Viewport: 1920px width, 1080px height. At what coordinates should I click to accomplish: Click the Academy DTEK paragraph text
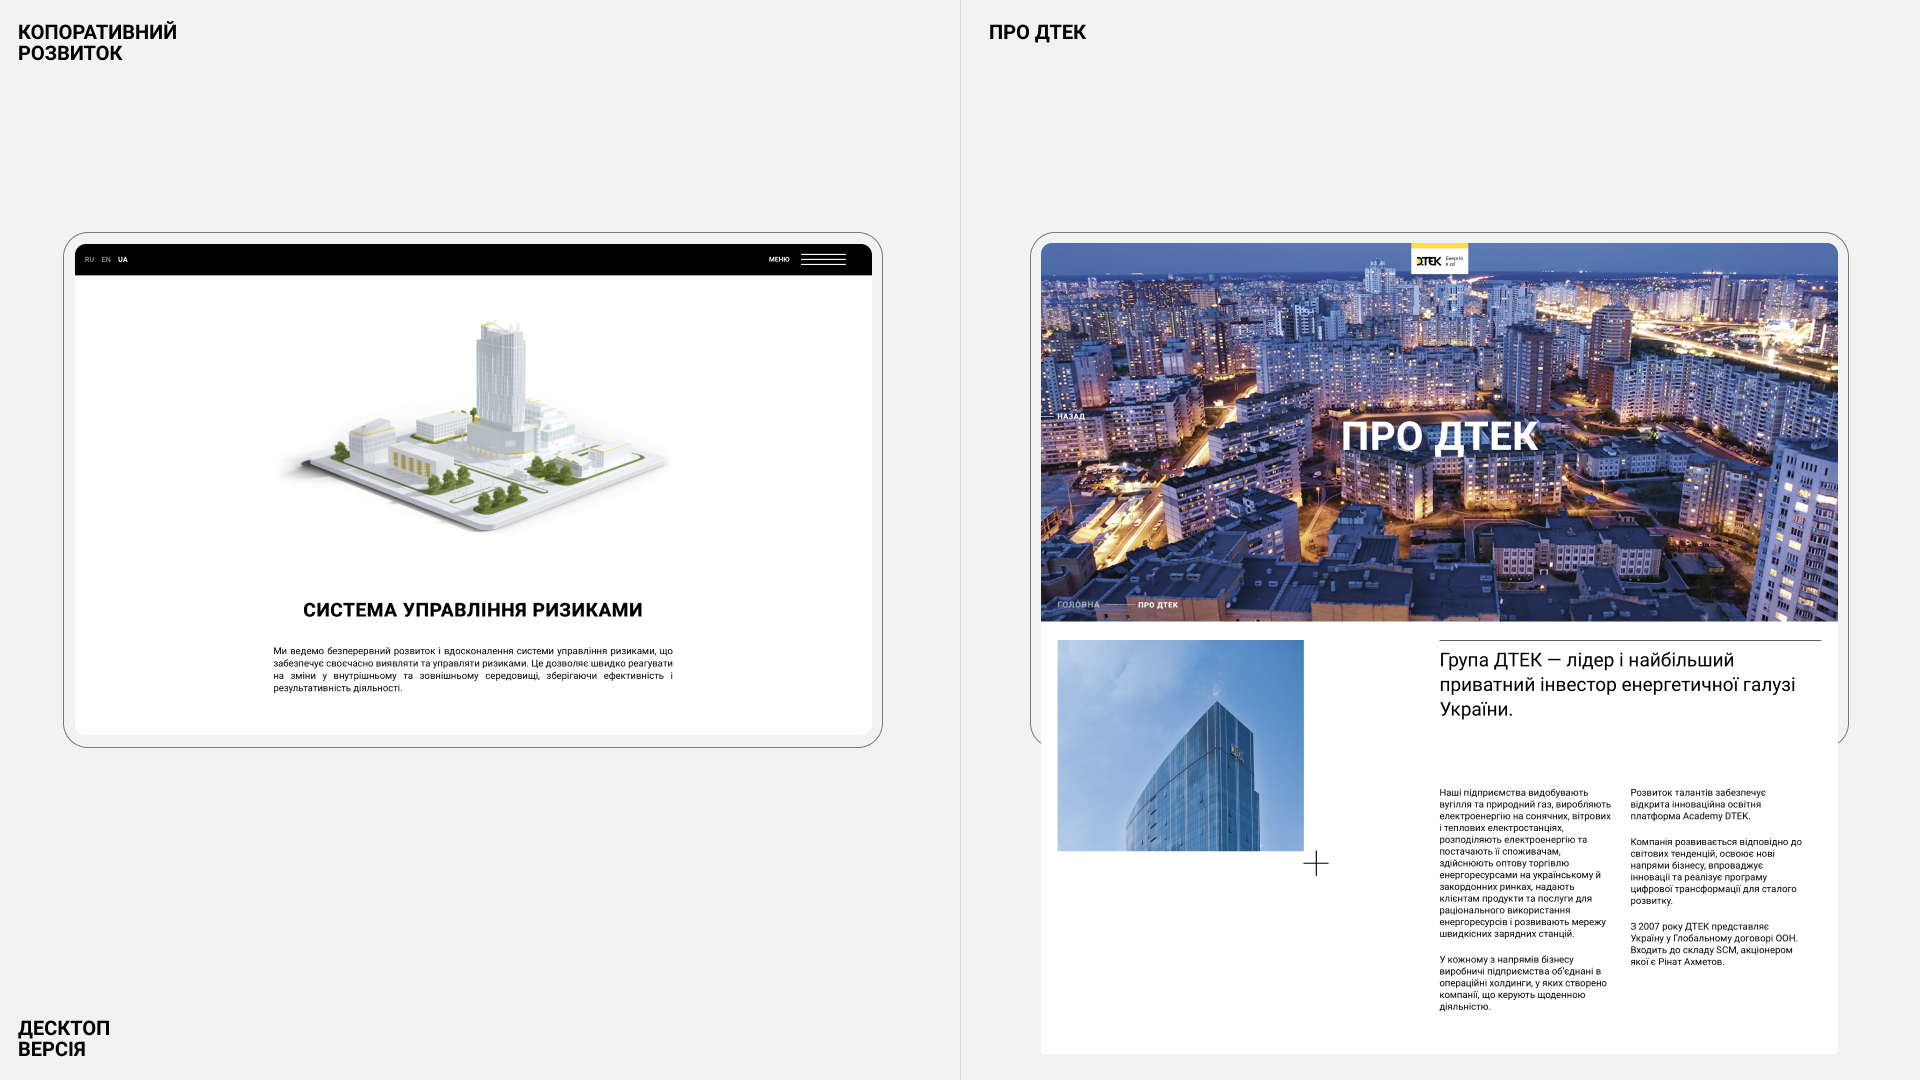click(x=1697, y=805)
